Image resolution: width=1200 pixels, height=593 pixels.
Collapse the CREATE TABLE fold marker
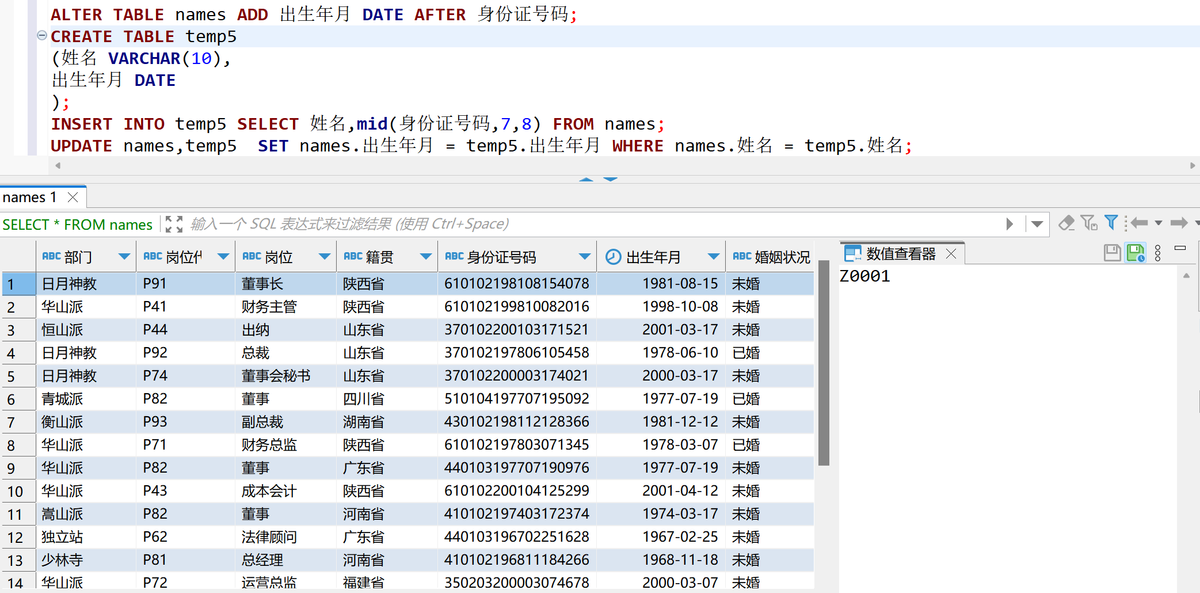pyautogui.click(x=41, y=36)
